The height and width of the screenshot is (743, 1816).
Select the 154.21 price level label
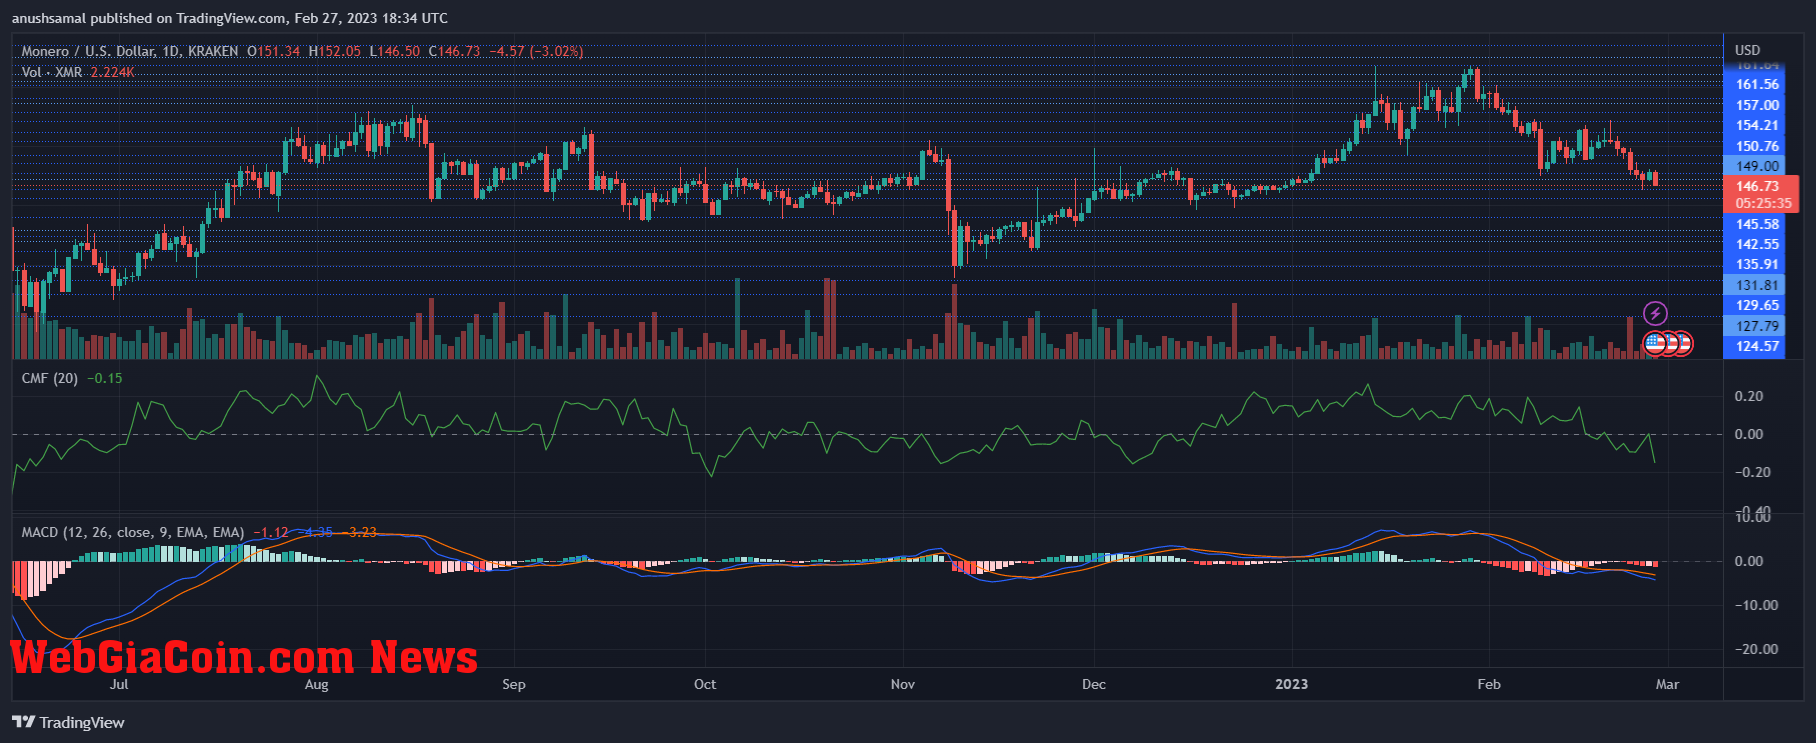click(1757, 125)
